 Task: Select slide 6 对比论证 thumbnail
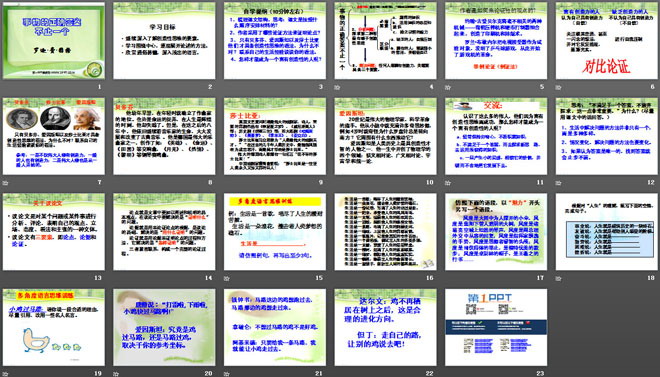click(607, 41)
